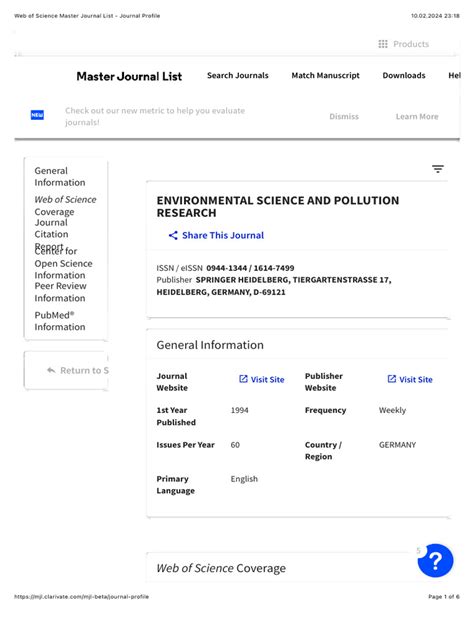Click the page URL in the footer
This screenshot has width=474, height=632.
click(x=81, y=597)
